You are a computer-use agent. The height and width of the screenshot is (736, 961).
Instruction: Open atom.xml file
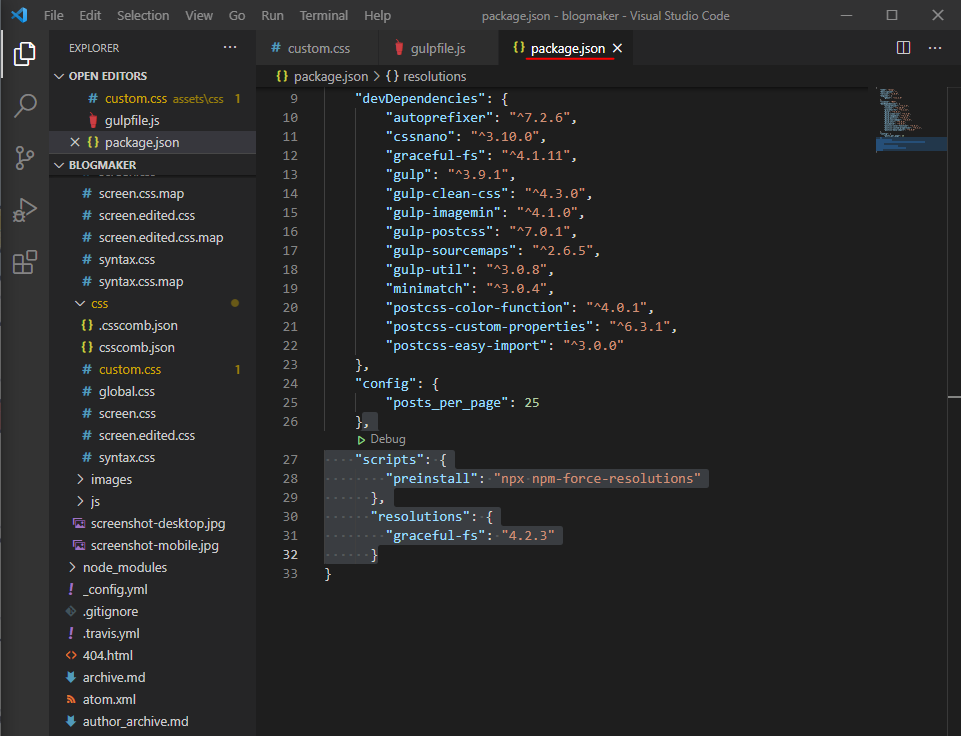(x=153, y=700)
